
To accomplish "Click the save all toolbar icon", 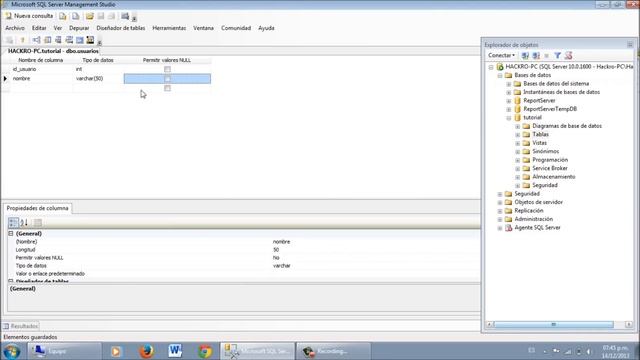I will (111, 16).
